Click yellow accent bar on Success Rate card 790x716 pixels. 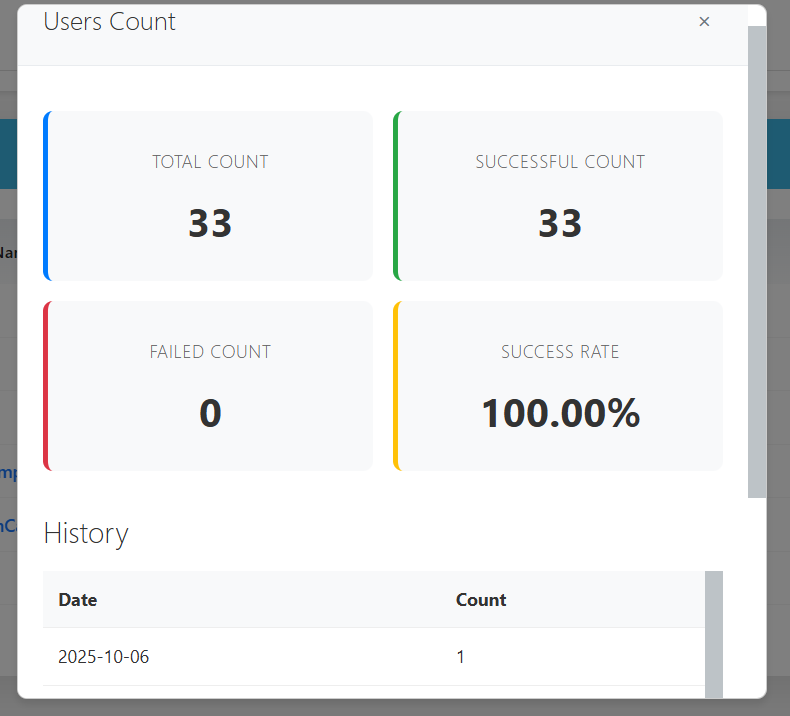click(396, 386)
